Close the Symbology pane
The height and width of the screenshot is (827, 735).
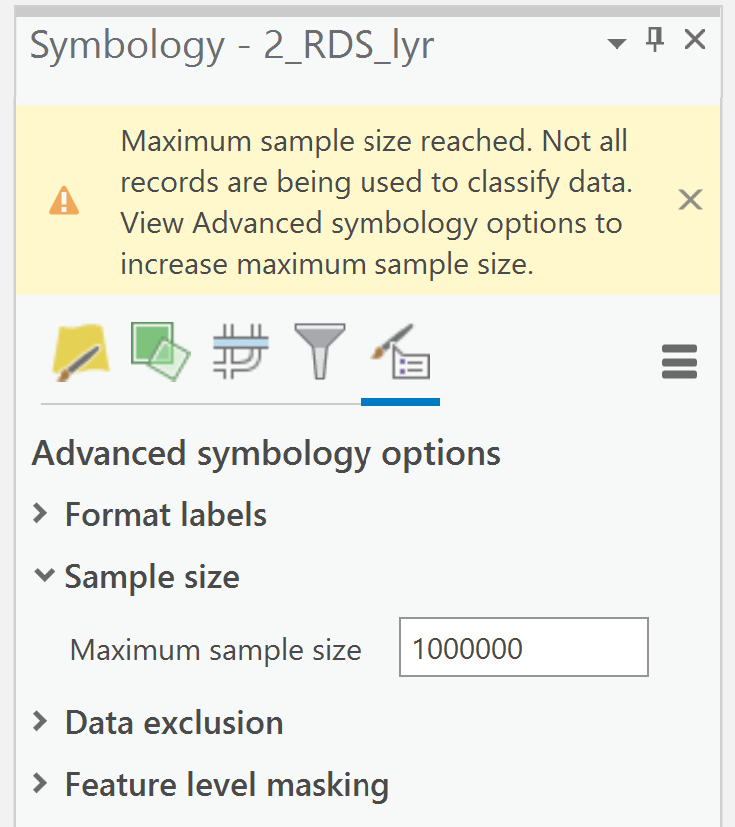695,40
